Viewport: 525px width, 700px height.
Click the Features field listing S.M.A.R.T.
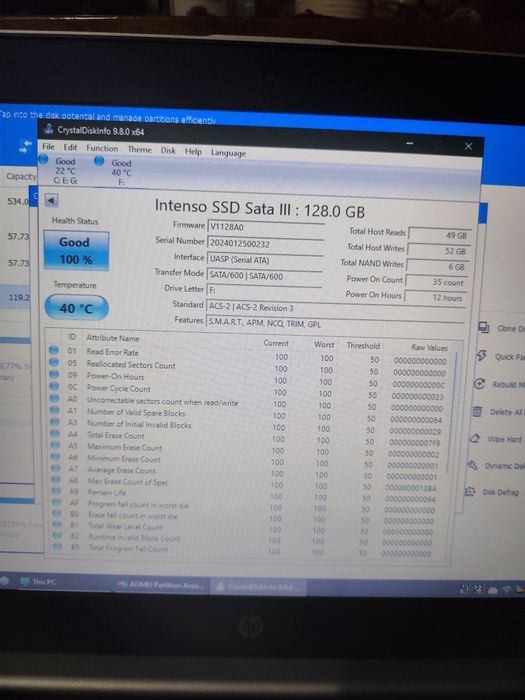point(335,324)
